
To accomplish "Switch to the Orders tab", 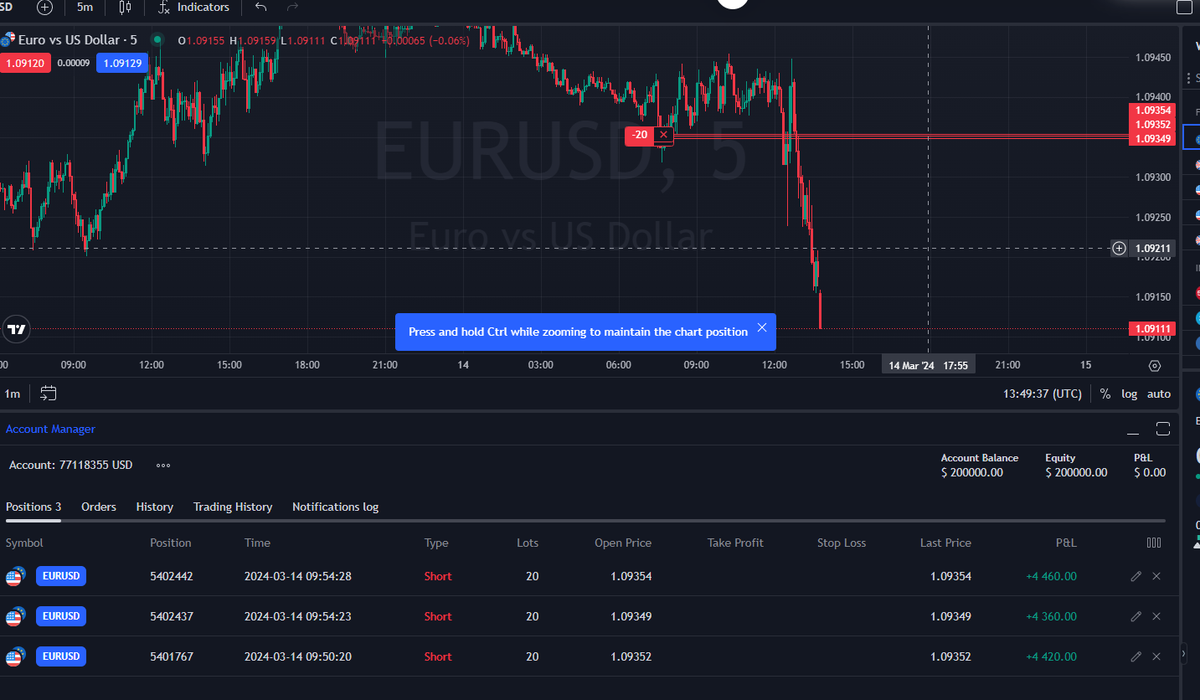I will point(99,507).
